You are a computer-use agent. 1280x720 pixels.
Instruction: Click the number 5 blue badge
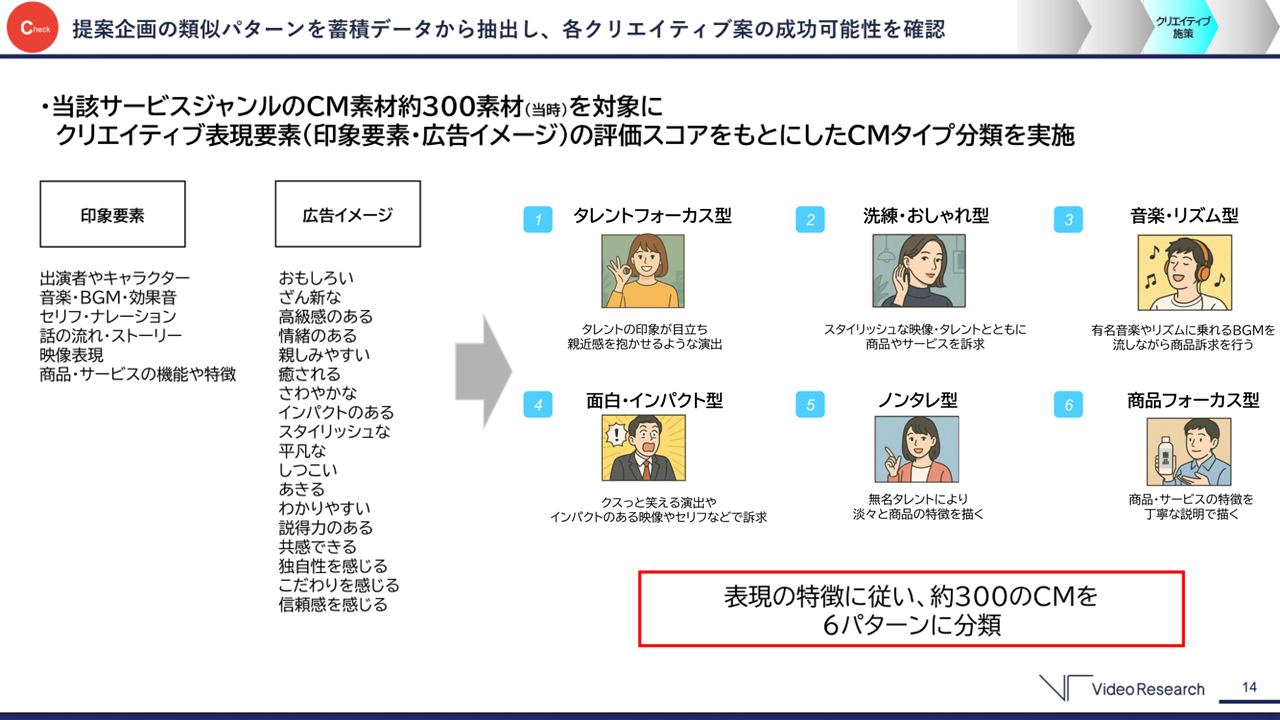click(810, 404)
